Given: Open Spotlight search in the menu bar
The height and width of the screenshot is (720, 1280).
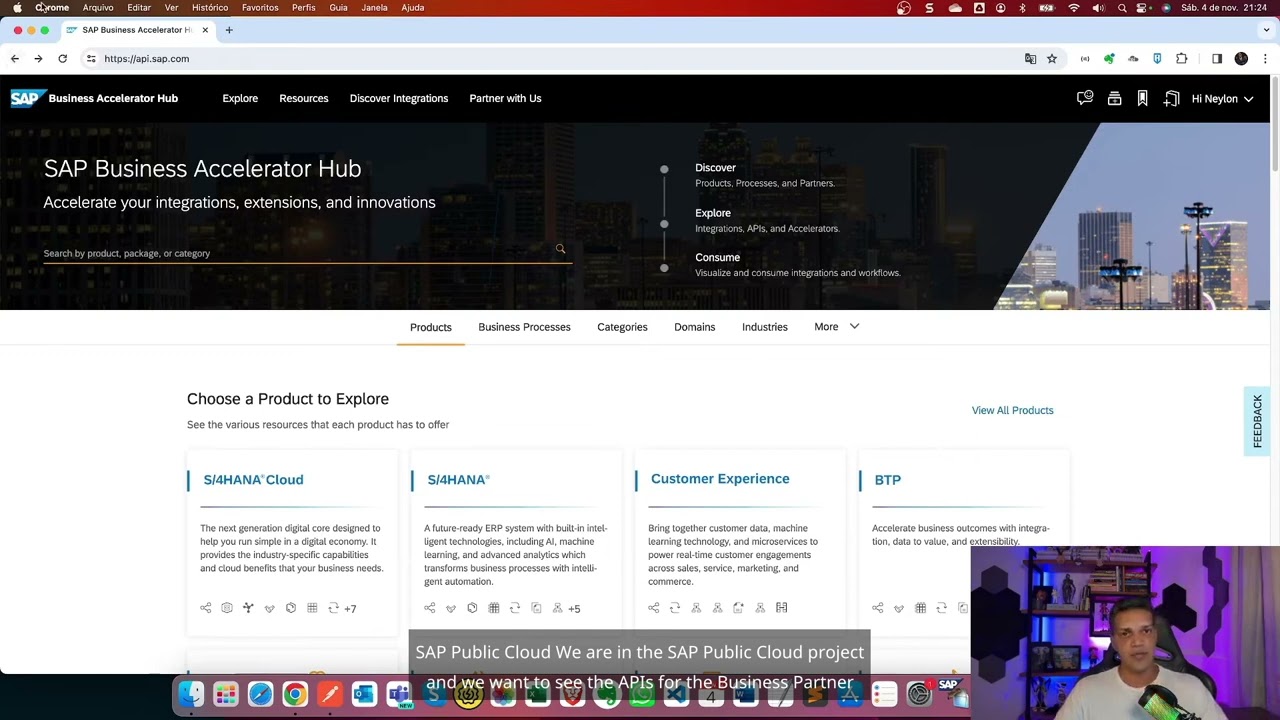Looking at the screenshot, I should 1122,8.
